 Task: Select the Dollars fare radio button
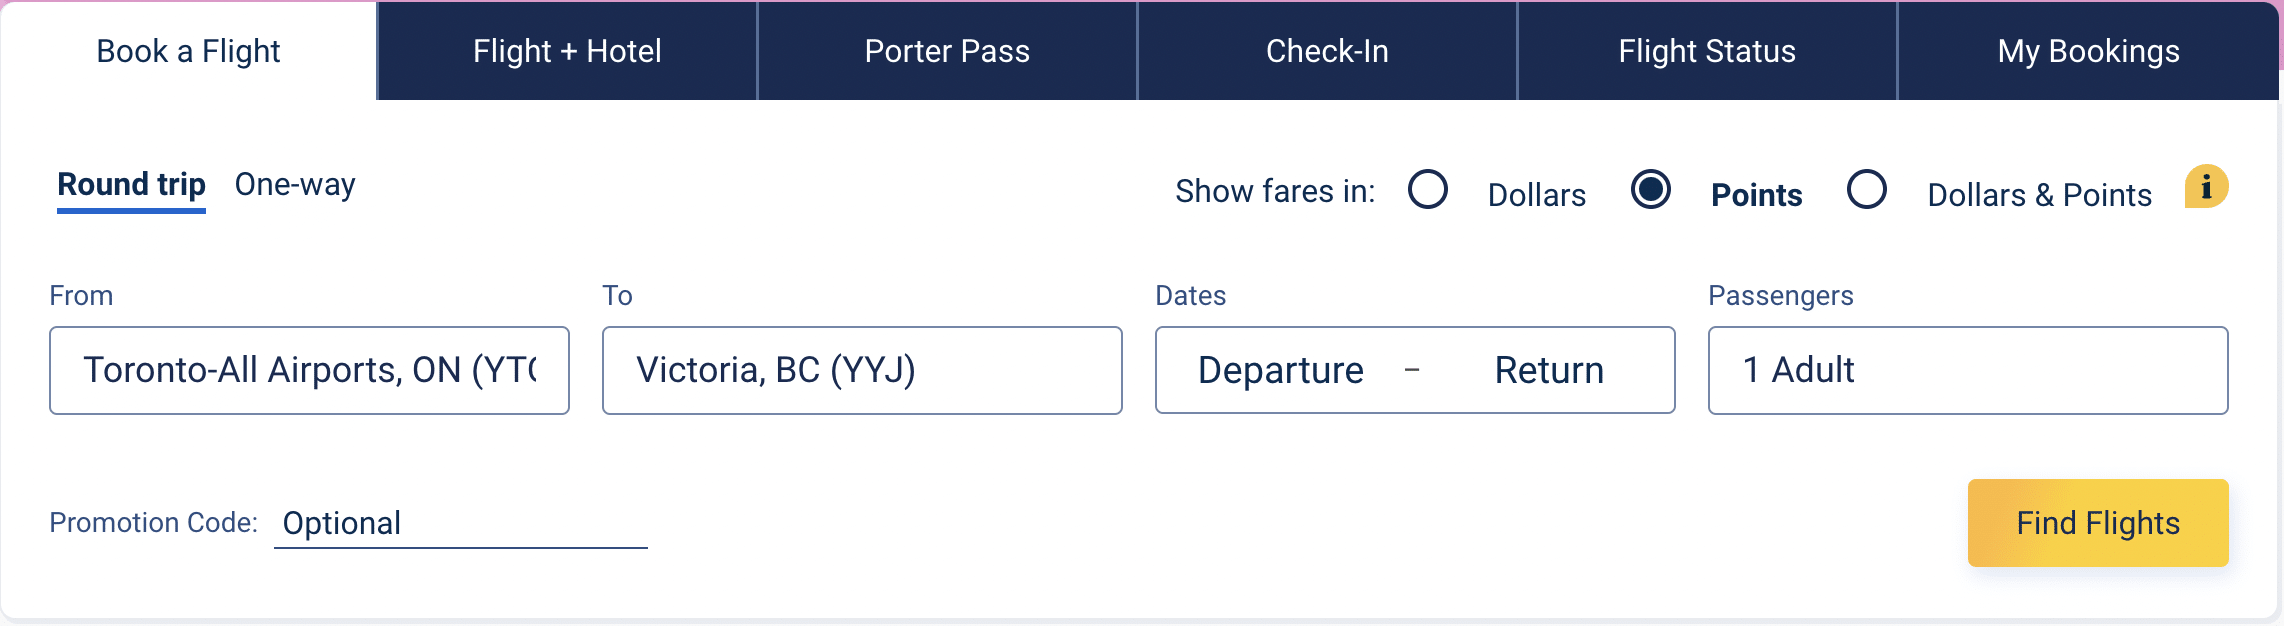pyautogui.click(x=1428, y=189)
